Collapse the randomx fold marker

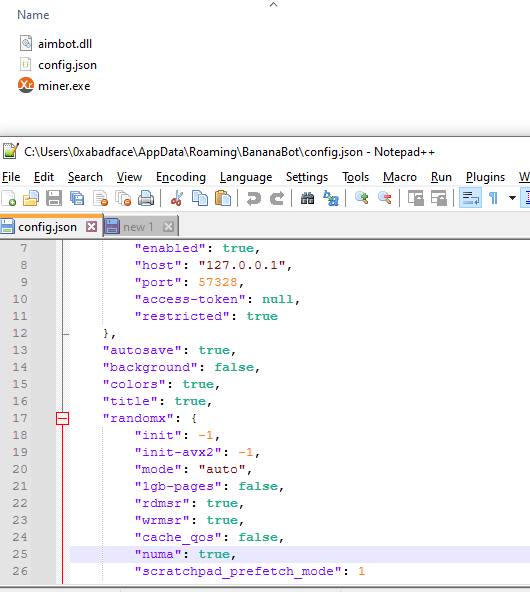coord(62,418)
